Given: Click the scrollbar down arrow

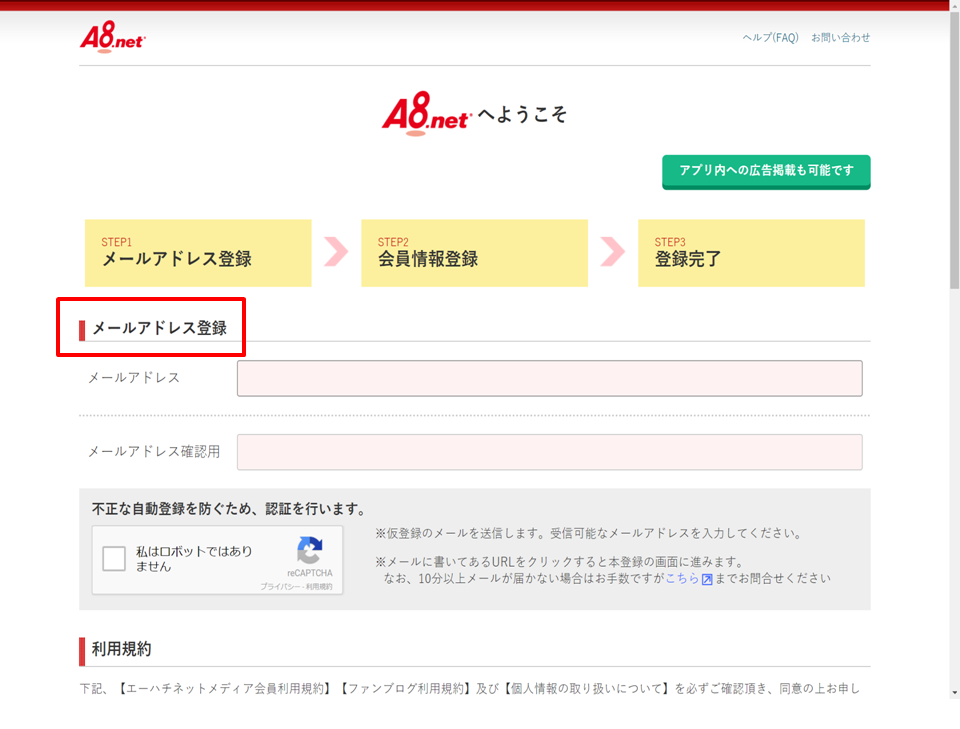Looking at the screenshot, I should coord(954,693).
